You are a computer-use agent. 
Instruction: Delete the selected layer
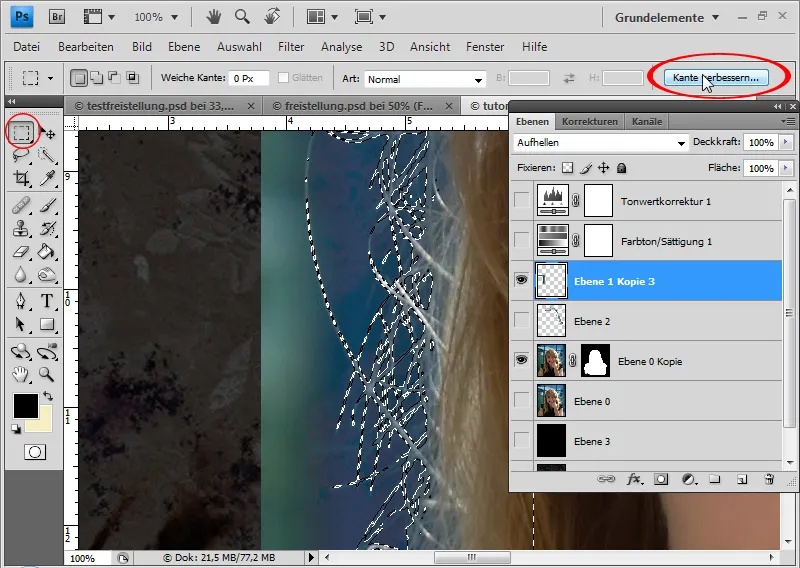(x=769, y=479)
